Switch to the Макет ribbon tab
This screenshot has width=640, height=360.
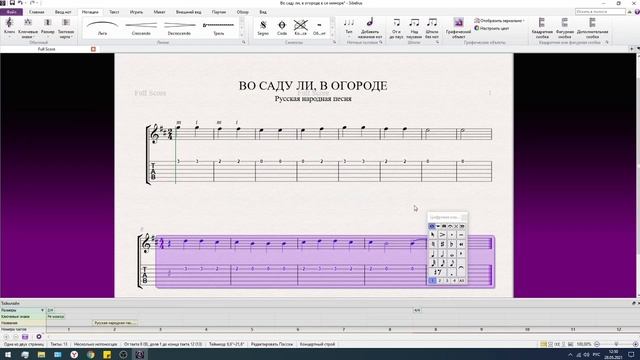[x=160, y=12]
